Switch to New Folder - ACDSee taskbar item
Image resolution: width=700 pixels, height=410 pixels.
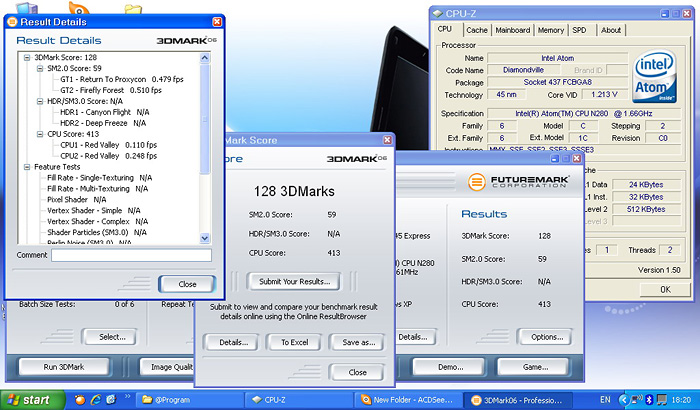click(x=408, y=400)
